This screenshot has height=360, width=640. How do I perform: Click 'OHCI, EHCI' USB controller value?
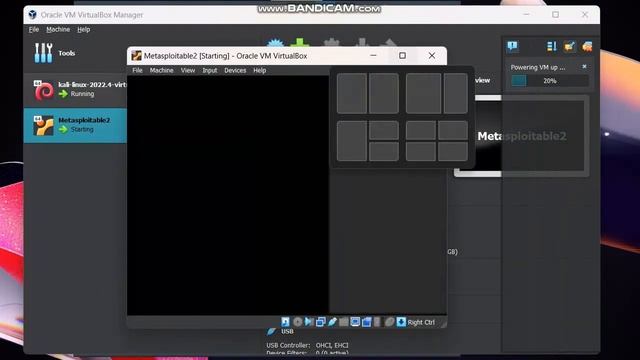tap(332, 345)
